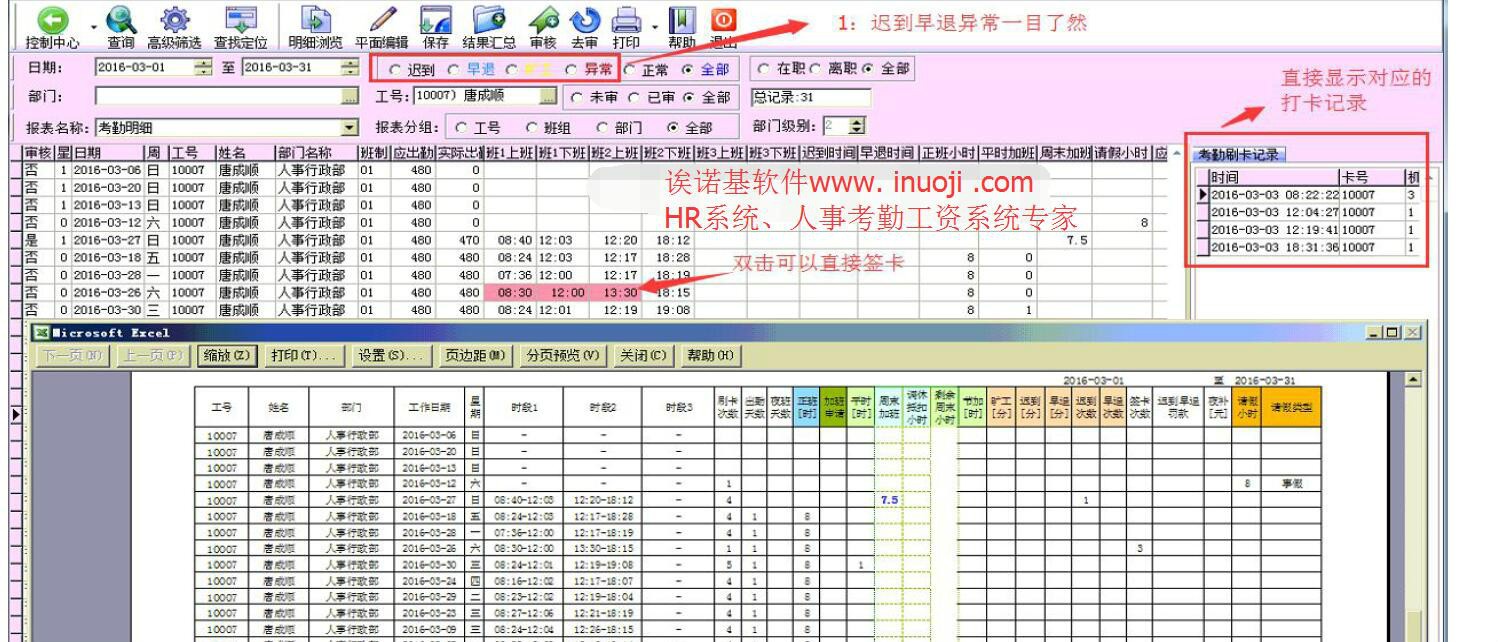Click the 去审 unaudit icon
Image resolution: width=1498 pixels, height=642 pixels.
click(x=583, y=22)
